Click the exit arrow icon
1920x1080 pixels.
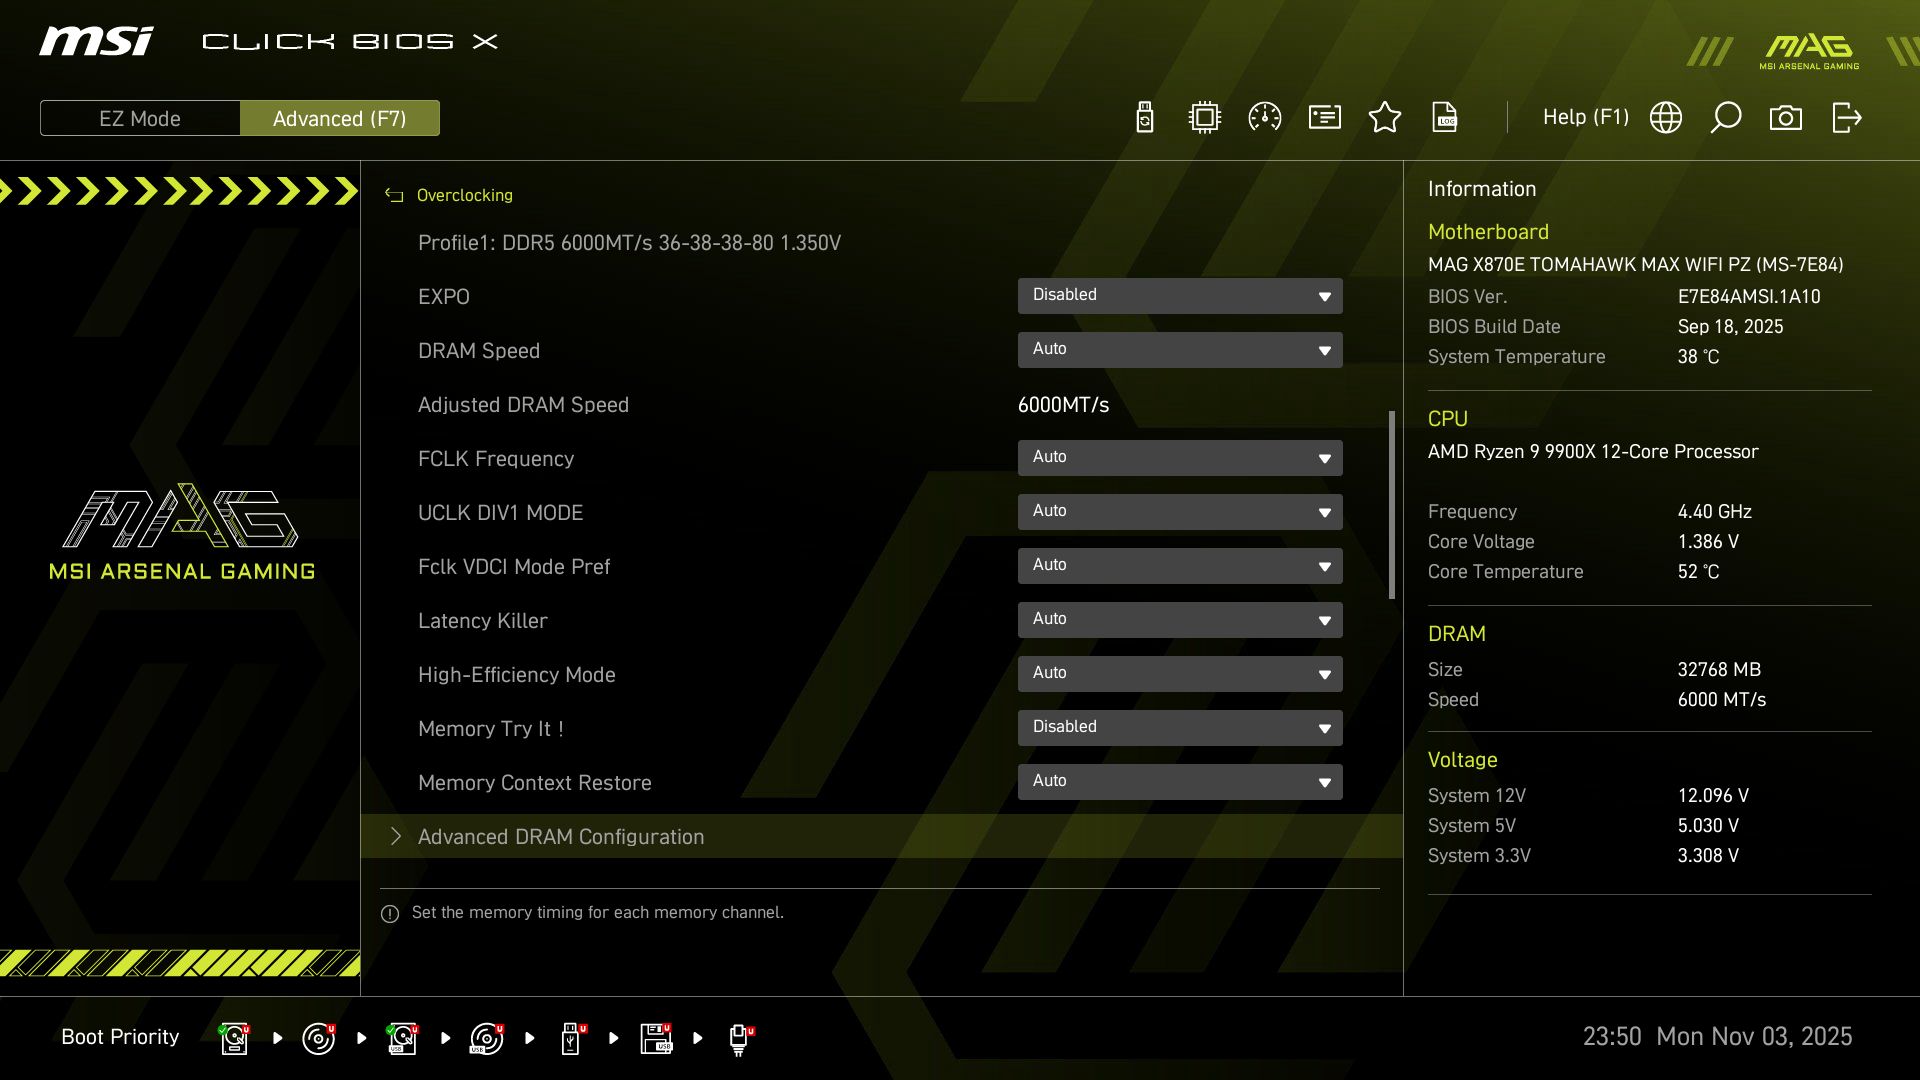point(1846,117)
